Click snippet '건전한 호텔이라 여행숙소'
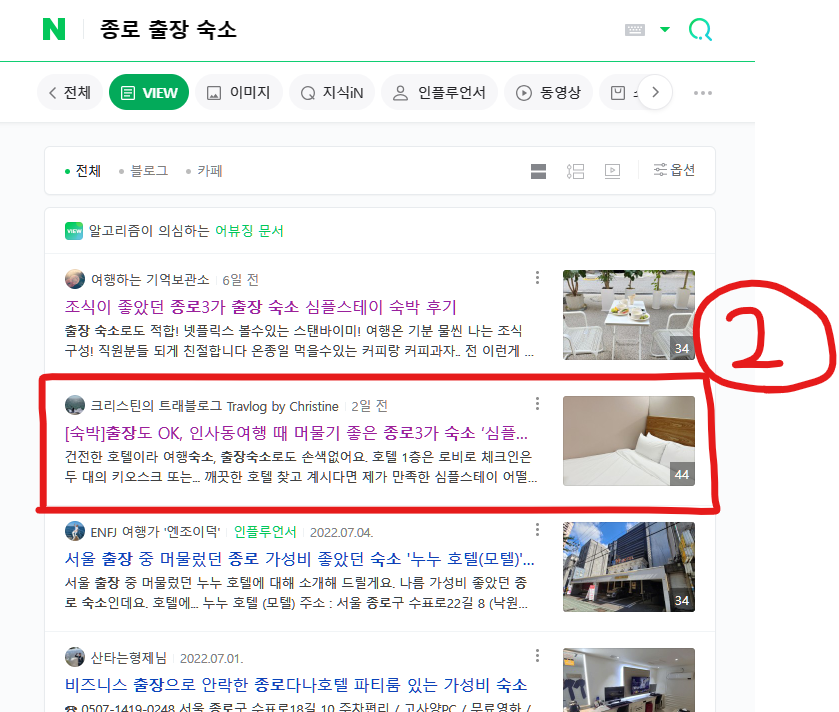The image size is (839, 712). (300, 466)
